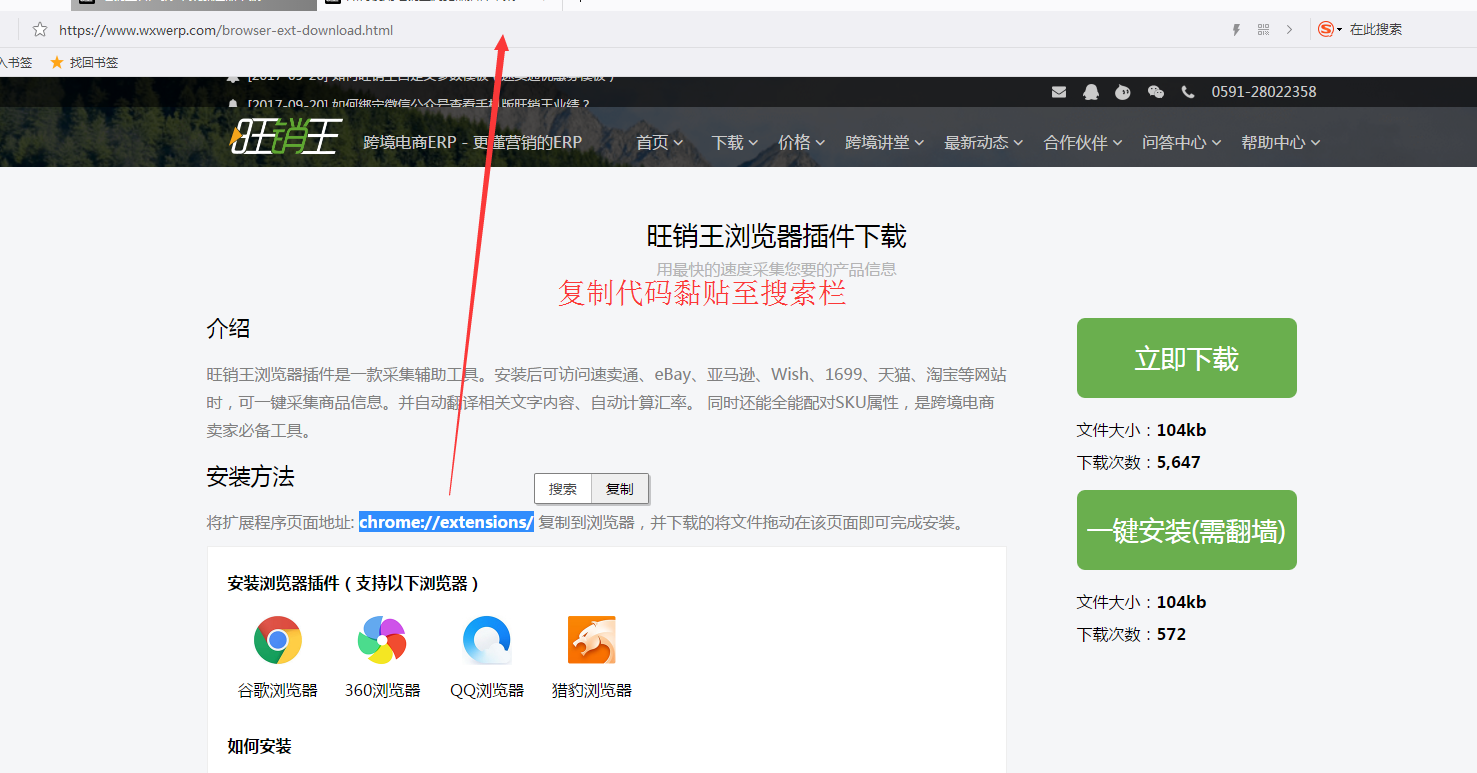Click the 安装方法 heading
The width and height of the screenshot is (1477, 773).
(x=251, y=476)
